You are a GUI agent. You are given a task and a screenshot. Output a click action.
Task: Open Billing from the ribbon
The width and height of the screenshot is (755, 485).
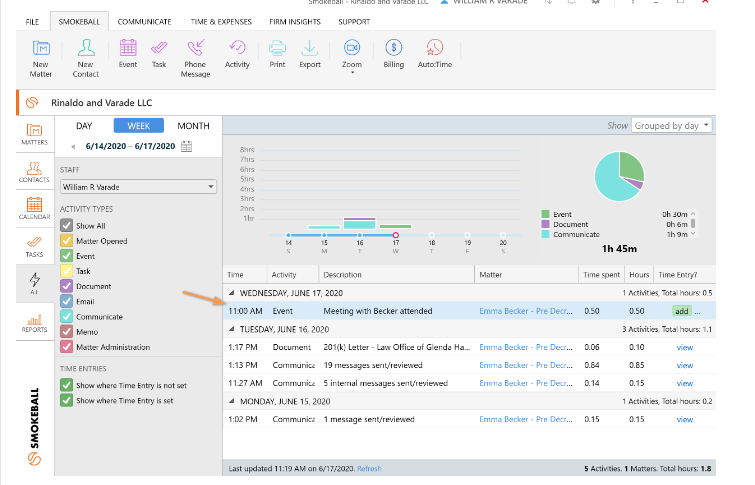394,53
